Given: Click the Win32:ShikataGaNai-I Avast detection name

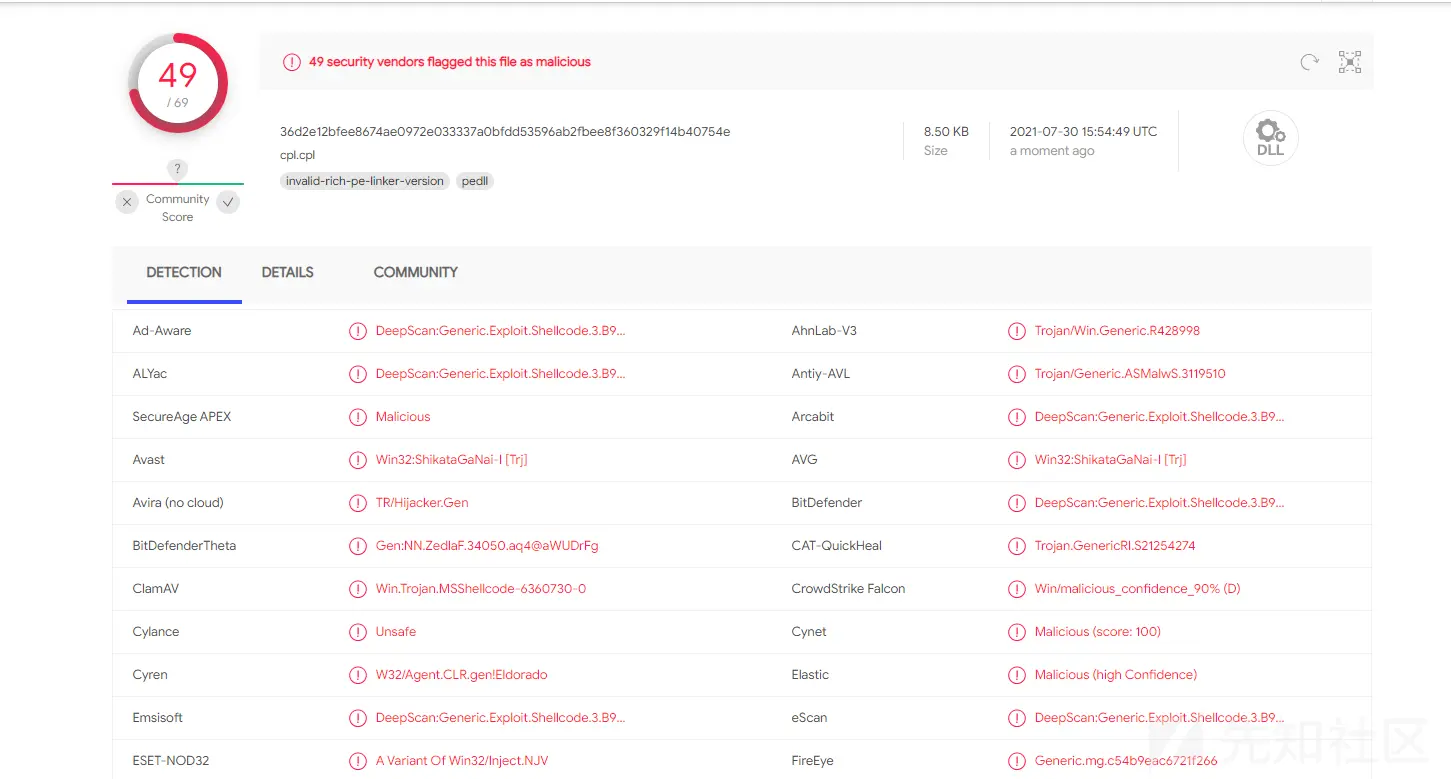Looking at the screenshot, I should tap(451, 460).
